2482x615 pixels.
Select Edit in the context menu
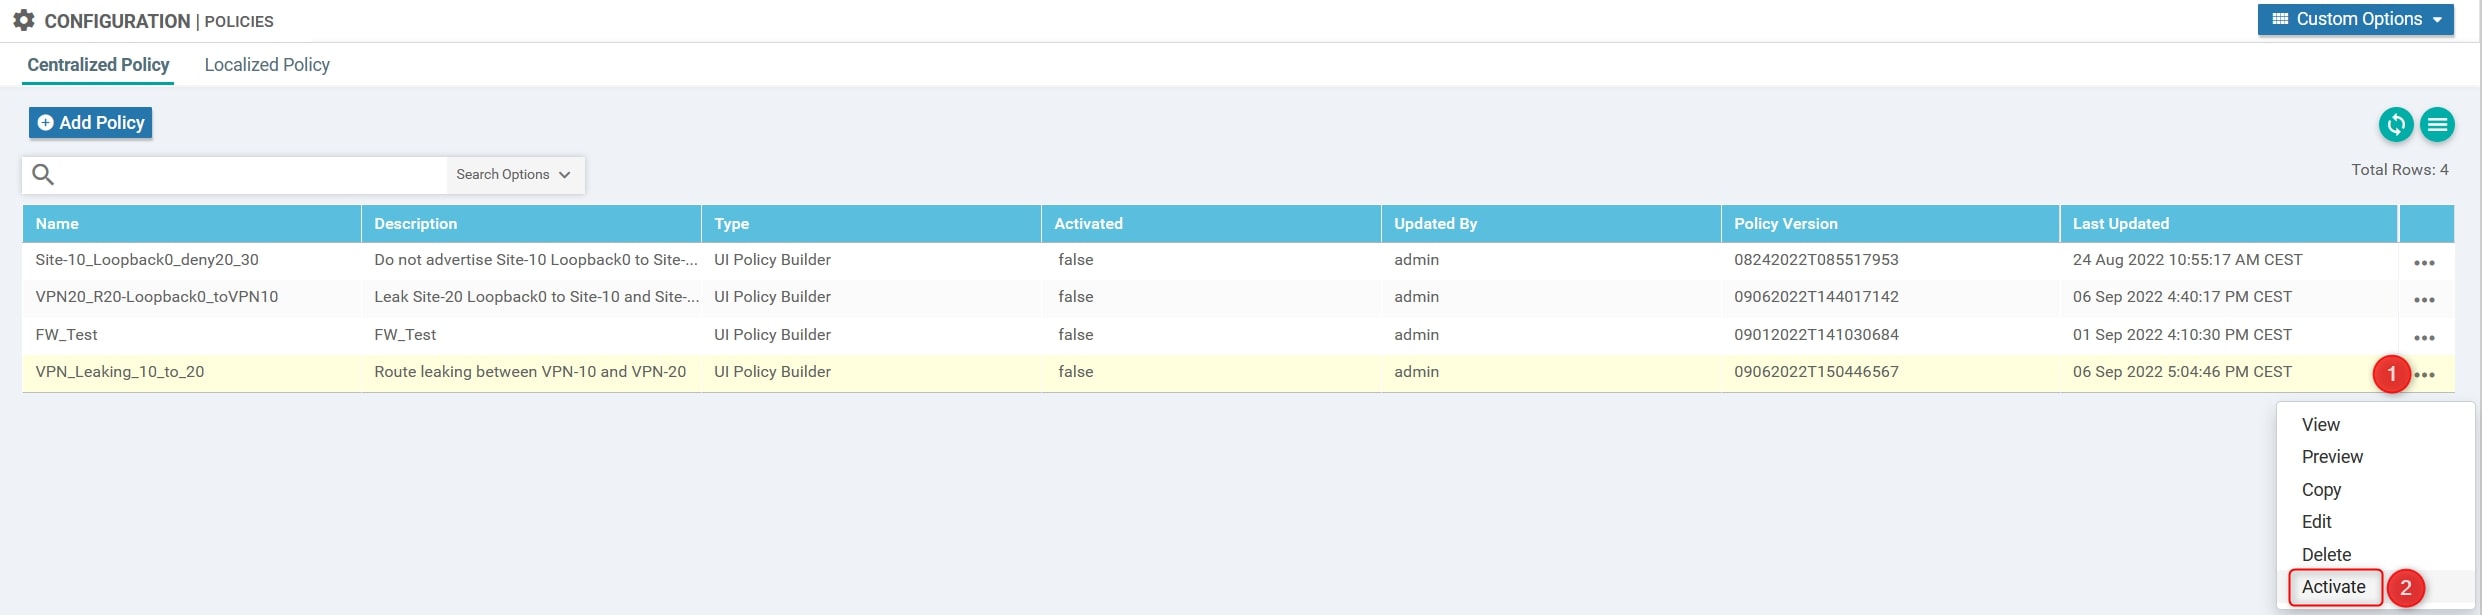tap(2316, 522)
